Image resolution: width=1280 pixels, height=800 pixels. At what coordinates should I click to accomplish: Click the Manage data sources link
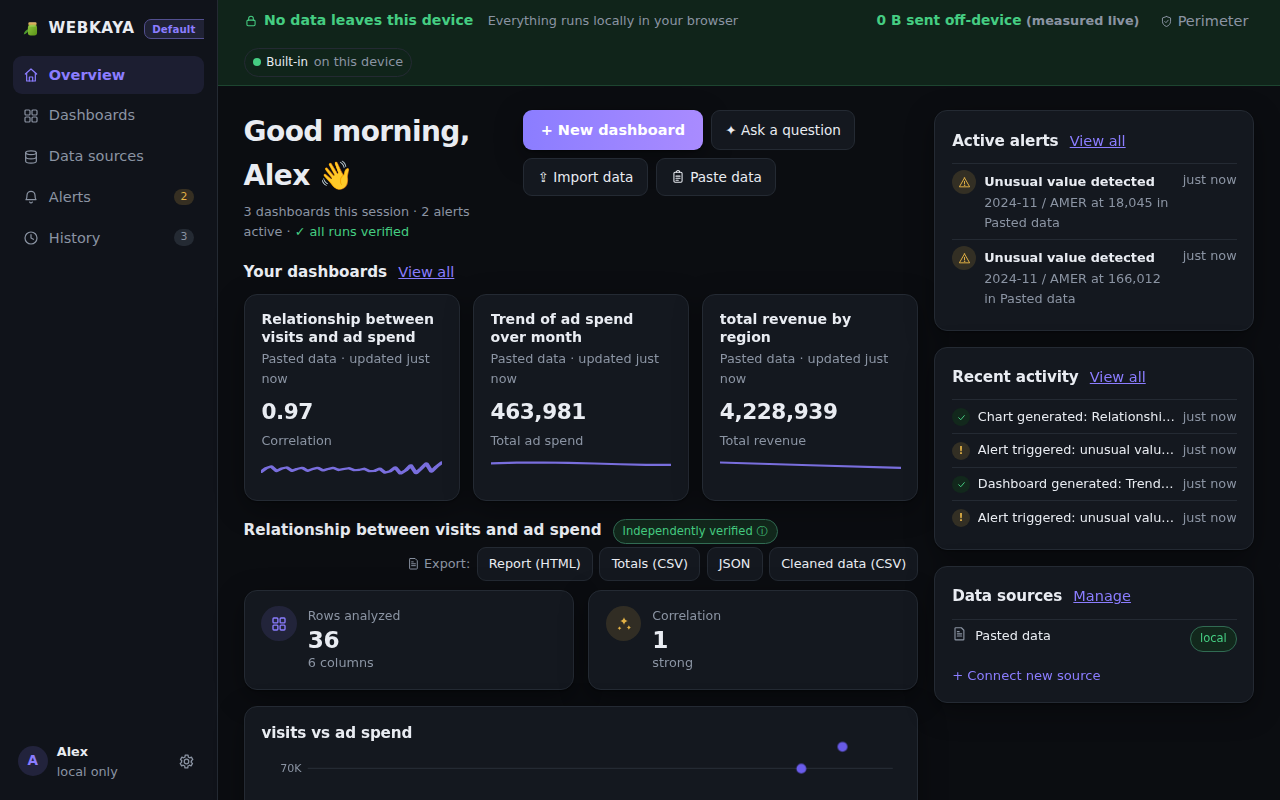pos(1102,596)
